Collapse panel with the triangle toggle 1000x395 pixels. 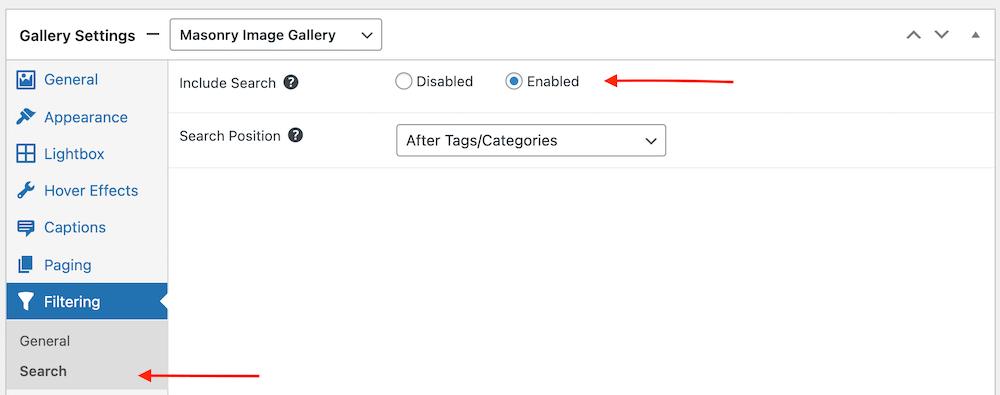tap(975, 35)
